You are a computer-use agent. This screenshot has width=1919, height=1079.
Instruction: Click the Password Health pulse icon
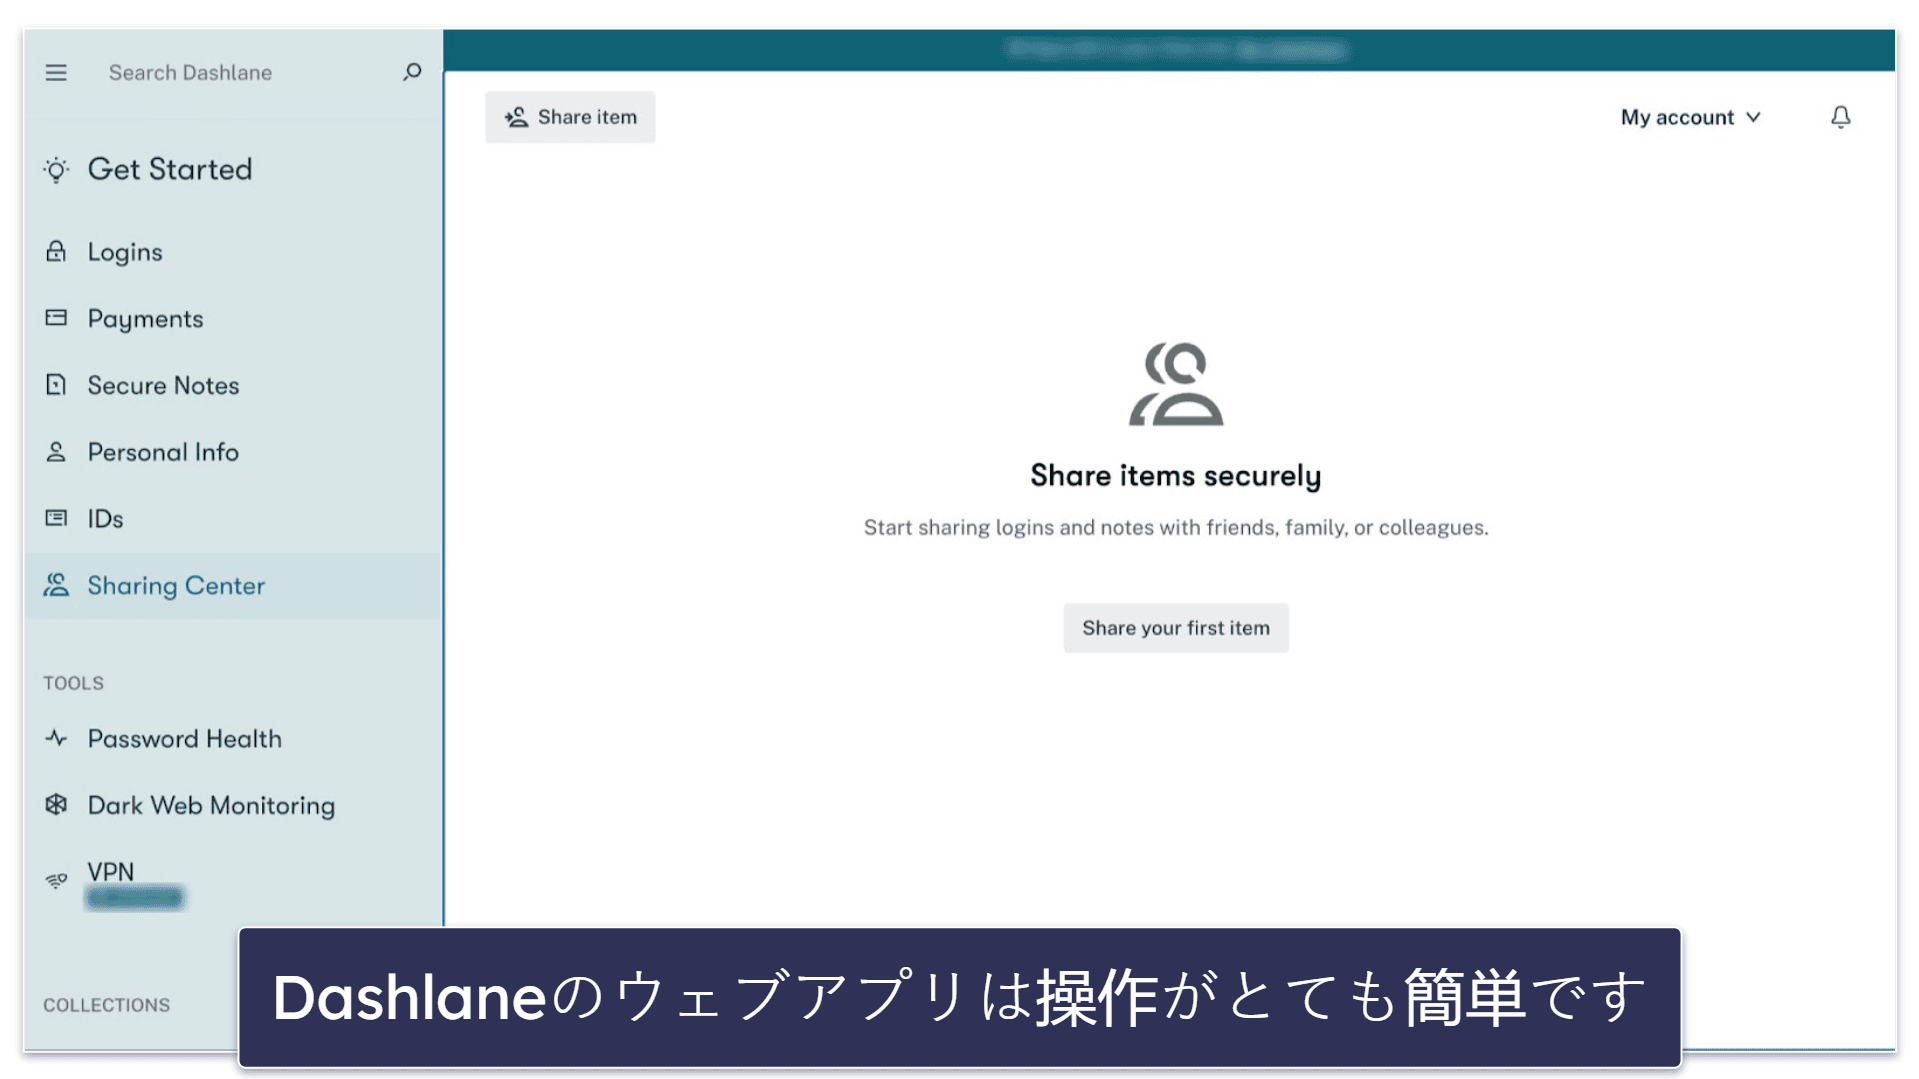click(56, 738)
